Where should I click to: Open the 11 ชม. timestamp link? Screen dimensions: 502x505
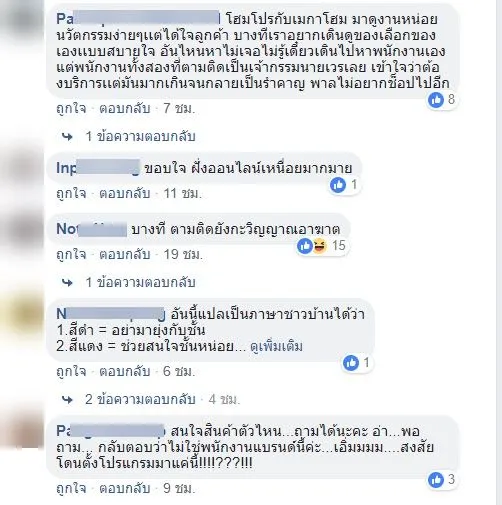tap(183, 194)
